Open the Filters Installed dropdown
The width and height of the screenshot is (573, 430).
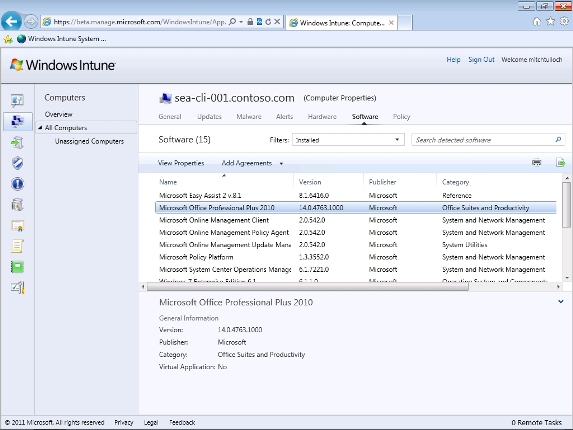[348, 140]
